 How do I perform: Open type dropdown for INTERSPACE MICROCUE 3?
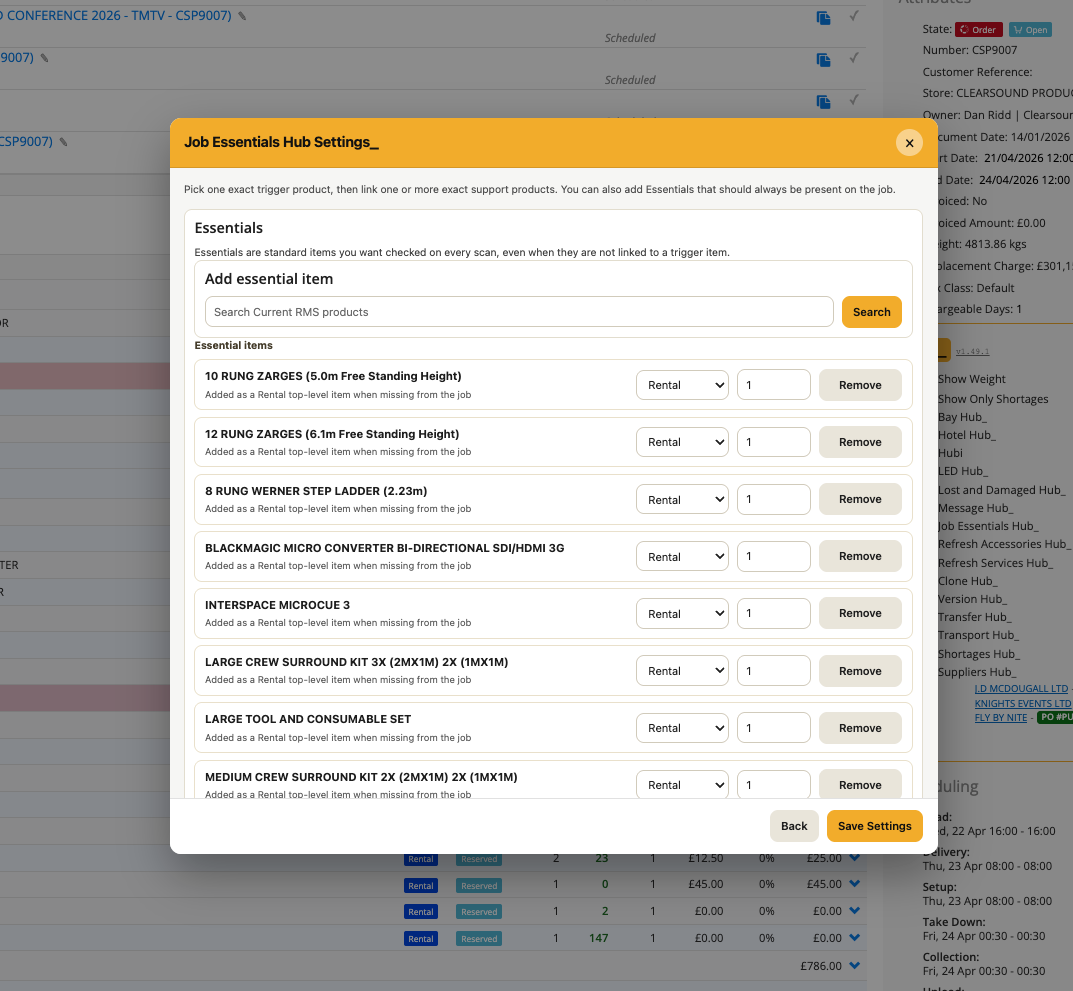tap(682, 614)
